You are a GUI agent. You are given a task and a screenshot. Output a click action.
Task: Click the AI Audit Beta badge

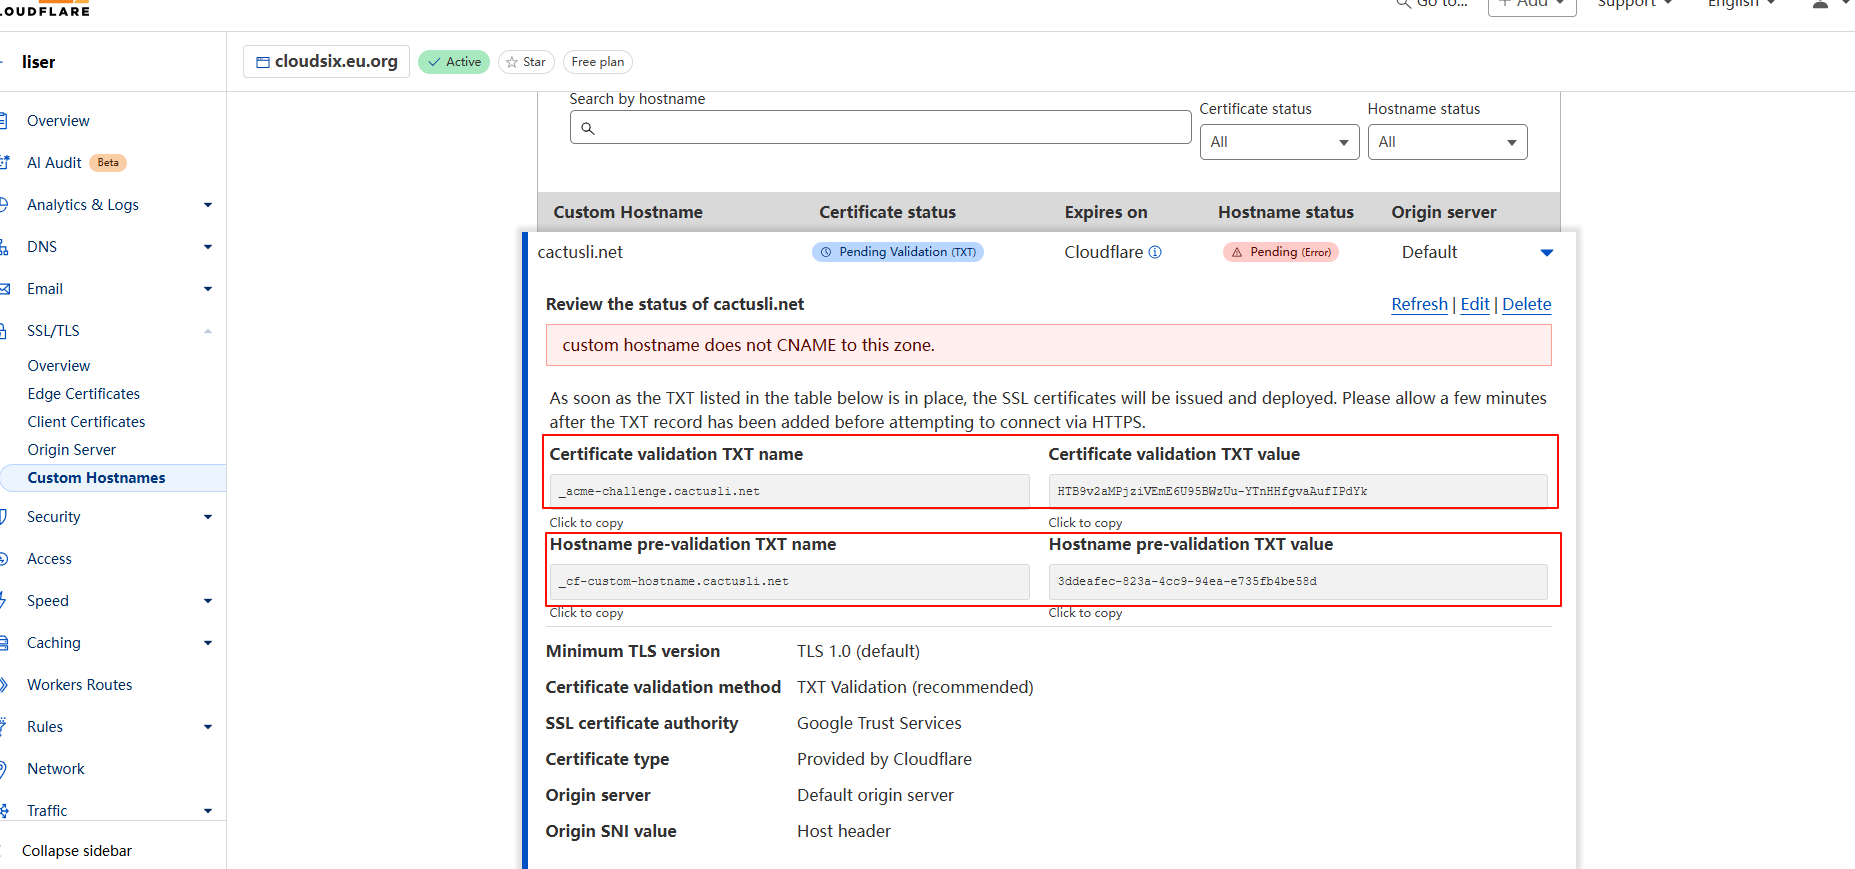[x=108, y=163]
